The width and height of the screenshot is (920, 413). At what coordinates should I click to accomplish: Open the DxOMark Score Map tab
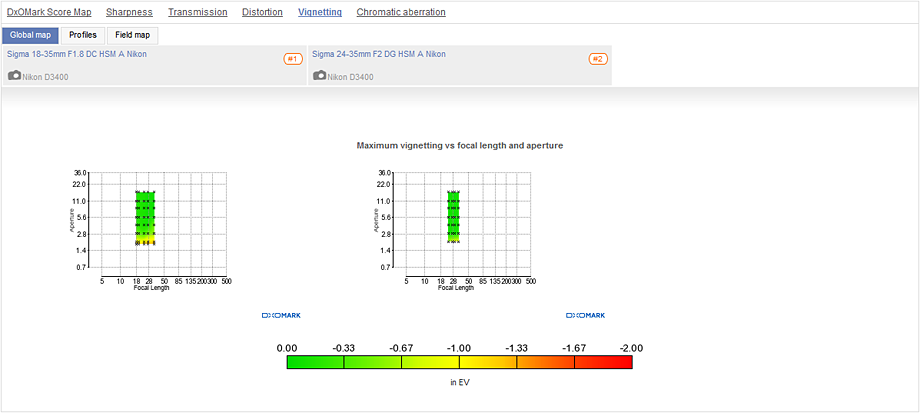coord(49,12)
